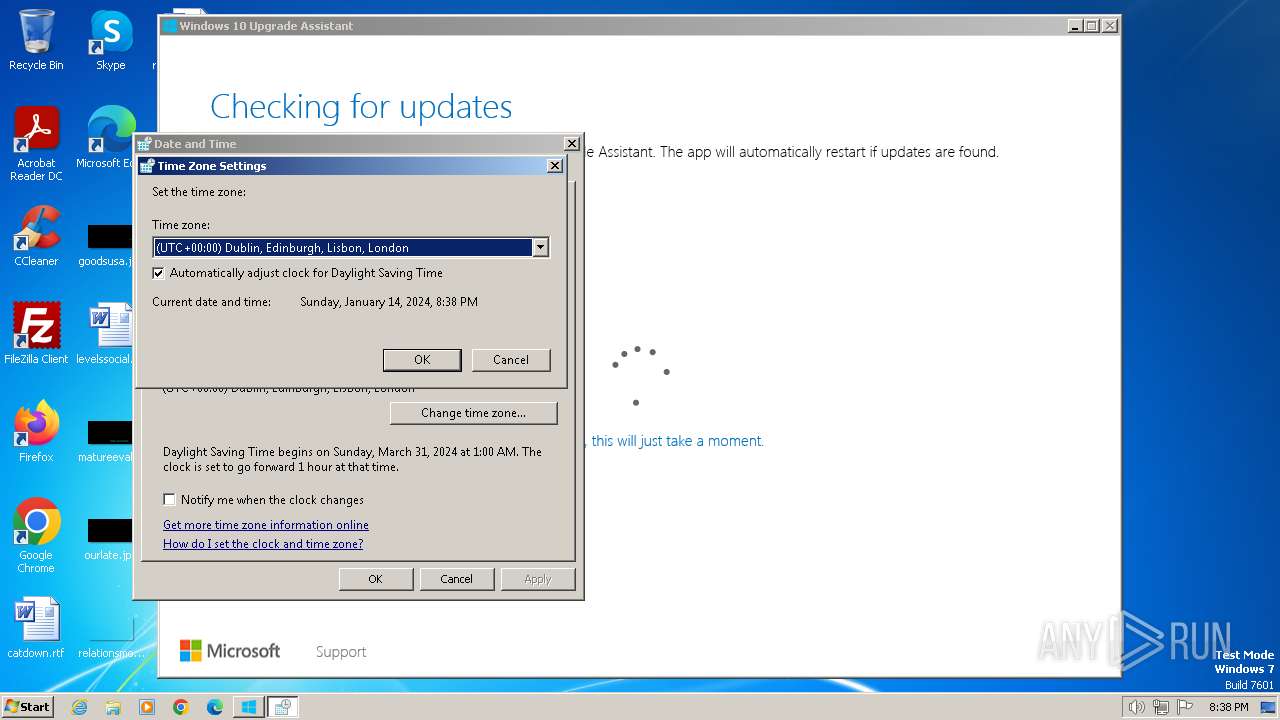Open the catdown.rtf desktop document
The image size is (1280, 720).
coord(36,628)
